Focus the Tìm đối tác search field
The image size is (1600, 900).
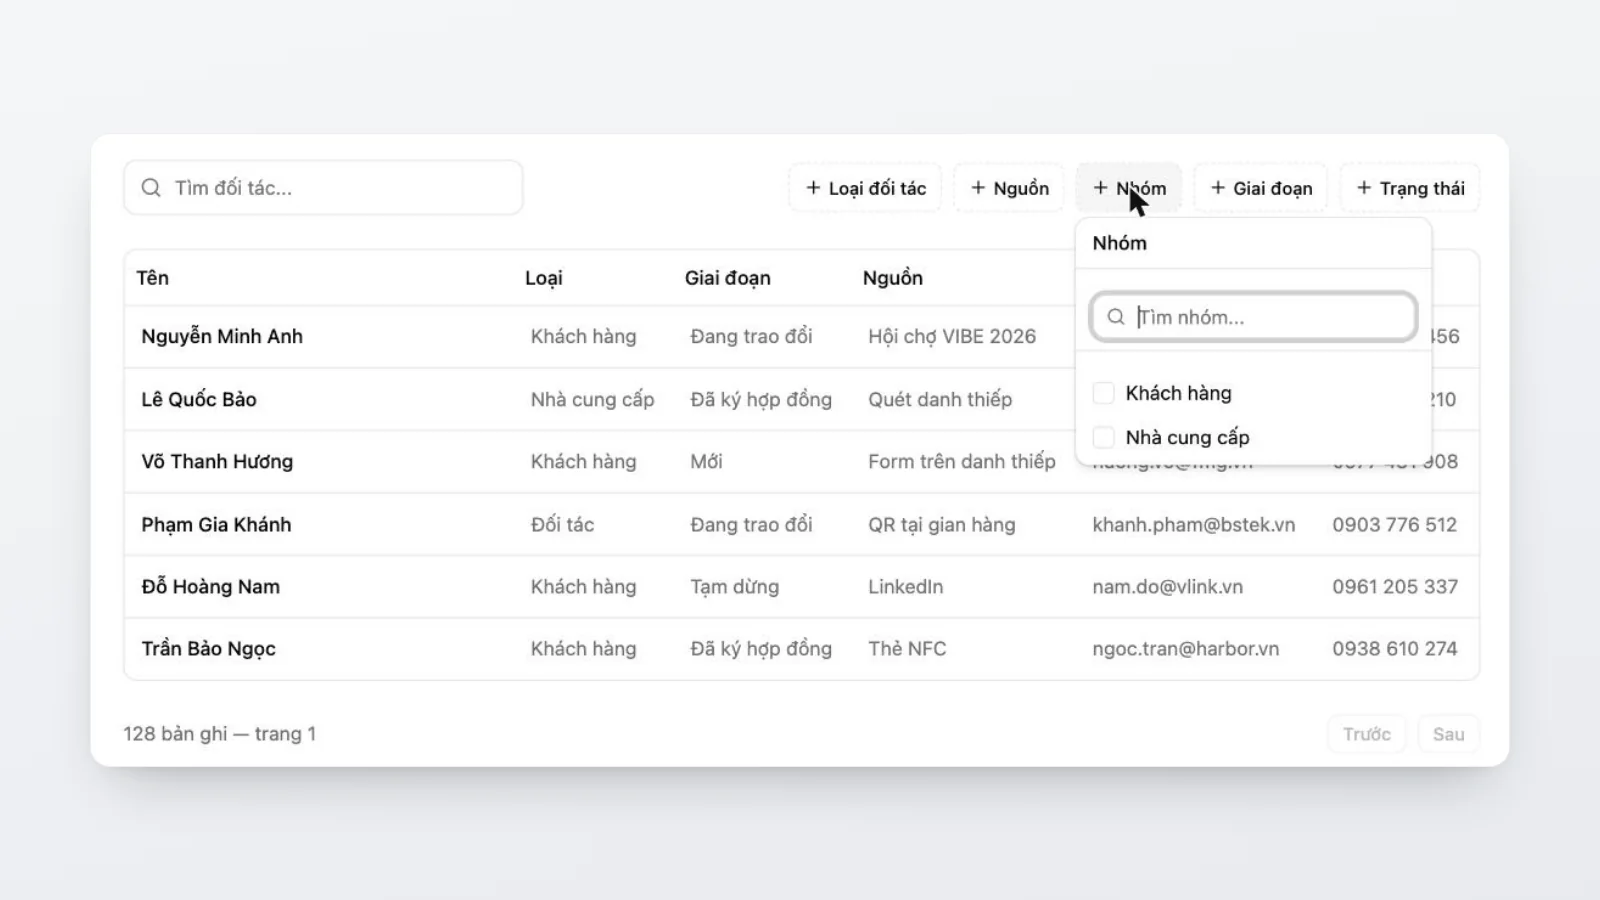click(323, 188)
